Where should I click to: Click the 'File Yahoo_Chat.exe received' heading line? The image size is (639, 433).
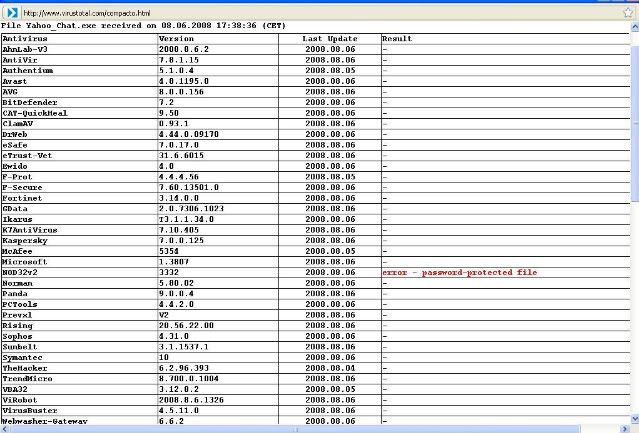point(143,25)
